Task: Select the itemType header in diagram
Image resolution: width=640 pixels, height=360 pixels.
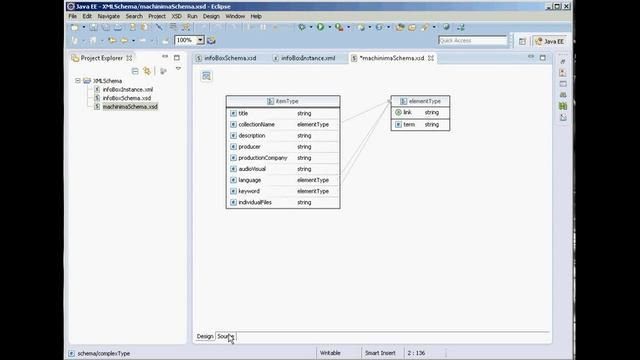Action: click(283, 101)
